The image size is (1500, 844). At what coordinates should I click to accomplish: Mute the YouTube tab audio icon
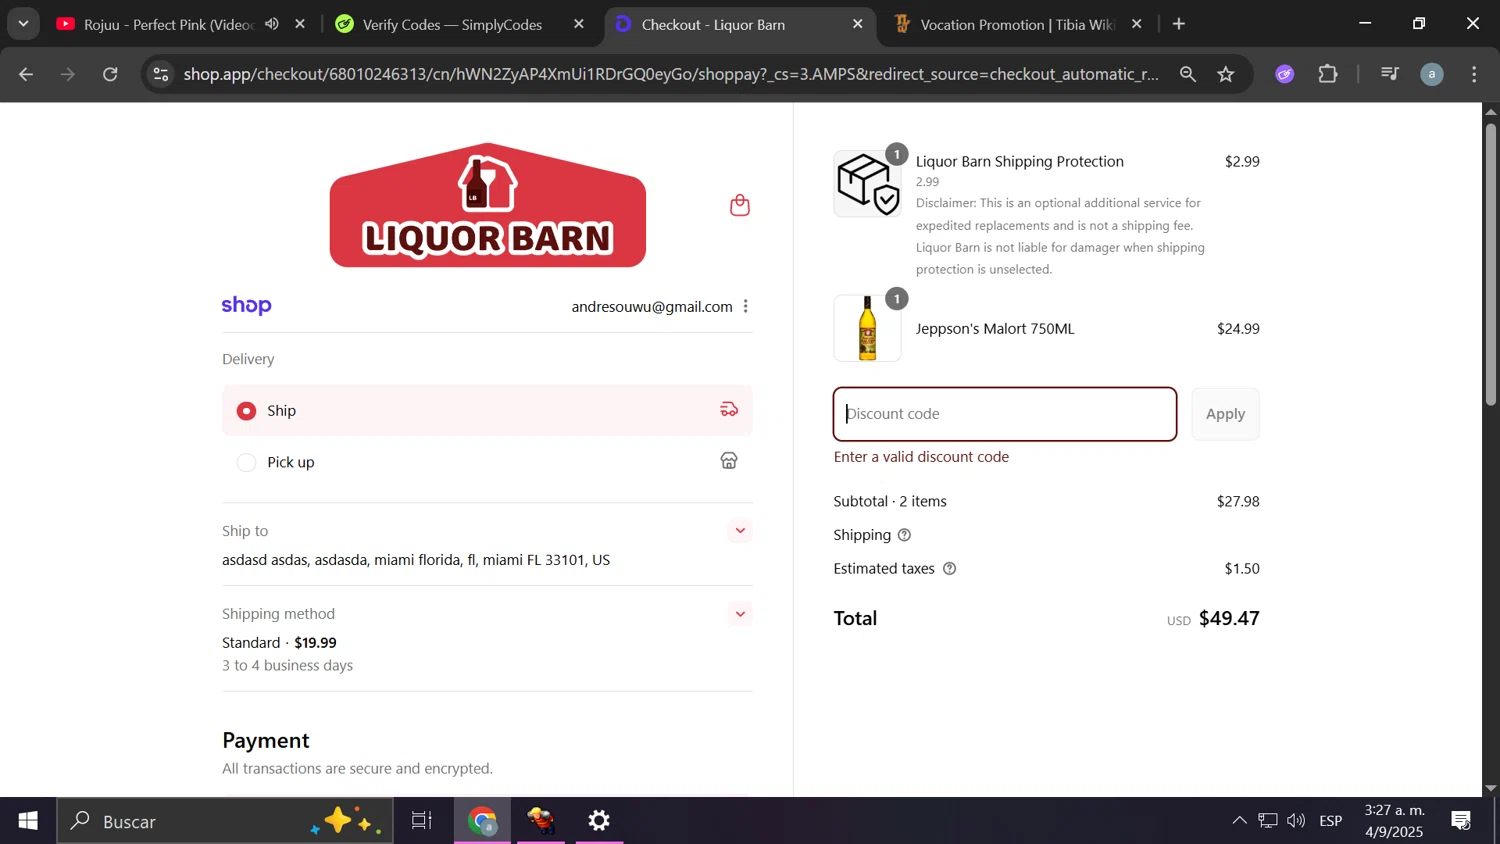click(272, 24)
